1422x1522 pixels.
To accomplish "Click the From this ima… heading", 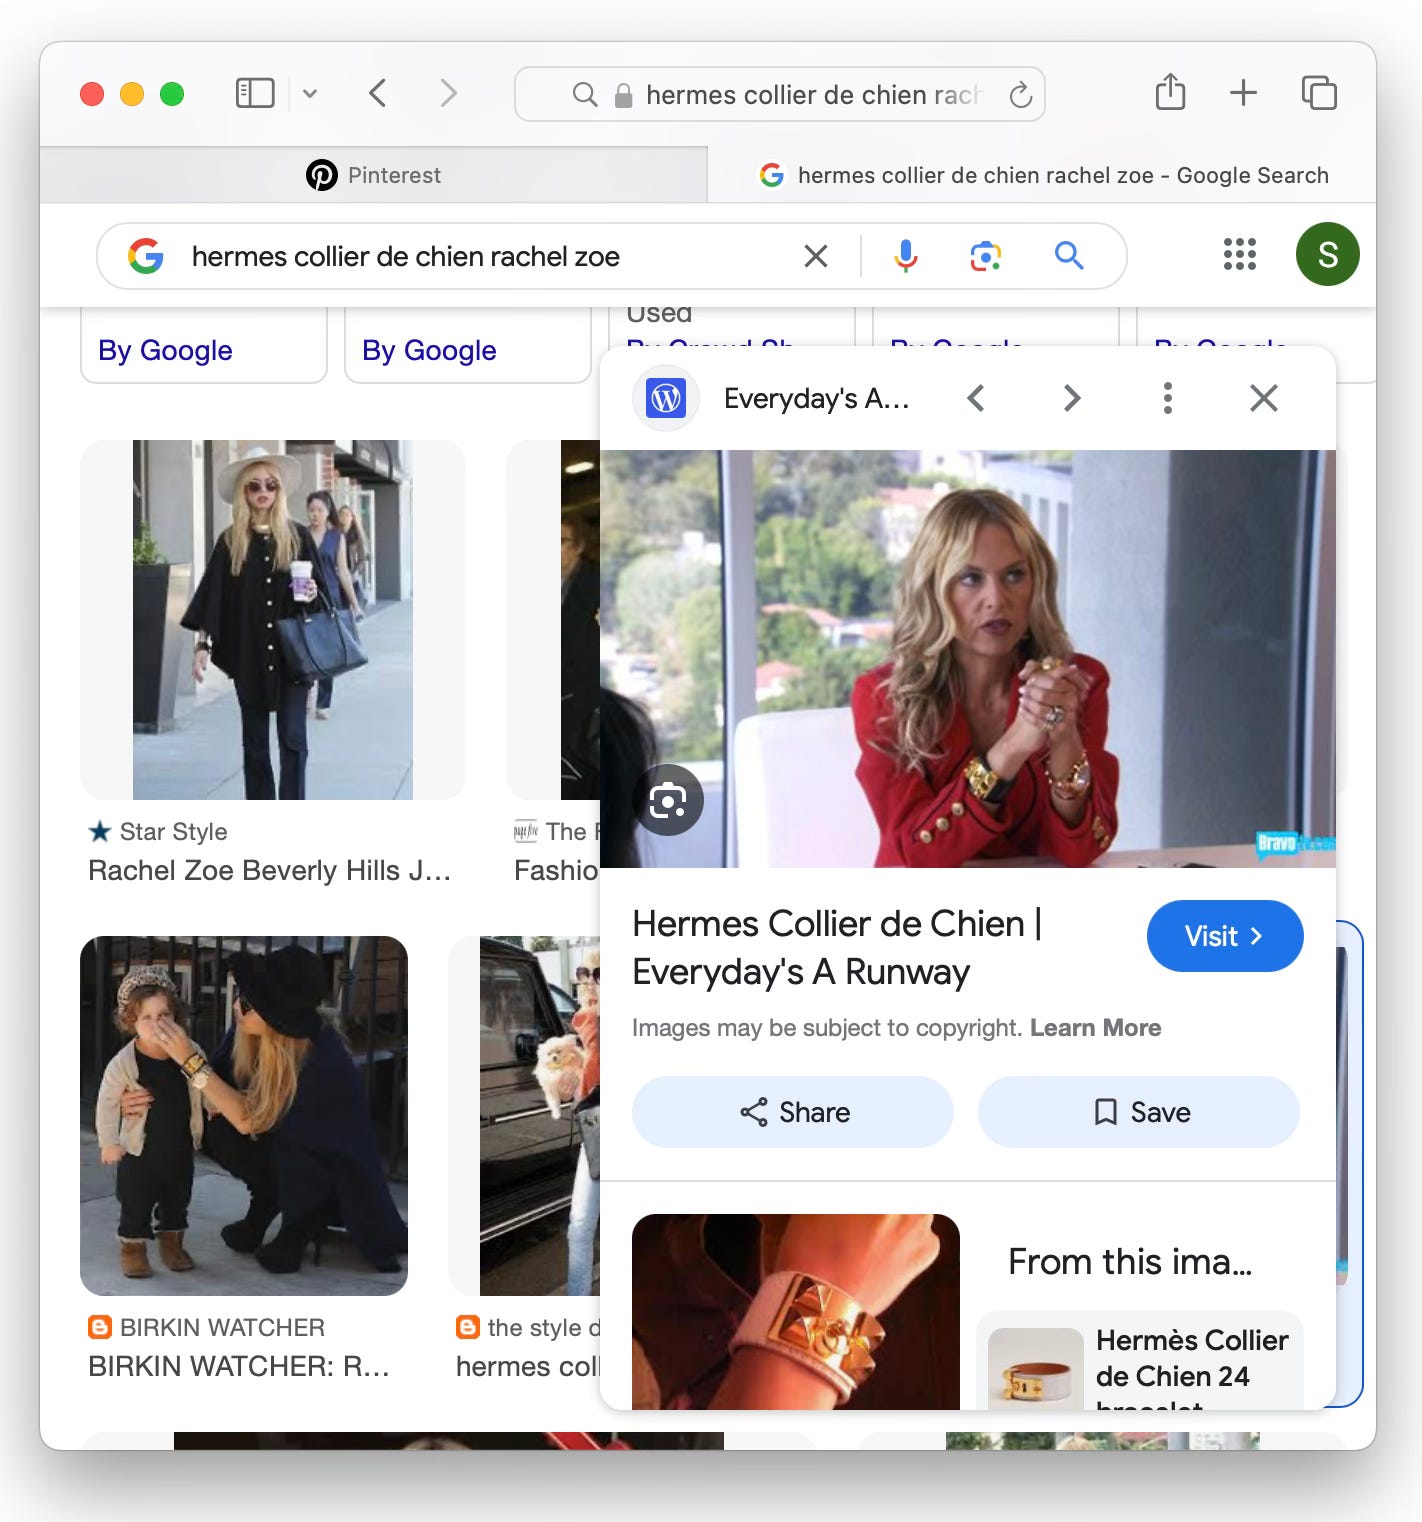I will (x=1130, y=1262).
